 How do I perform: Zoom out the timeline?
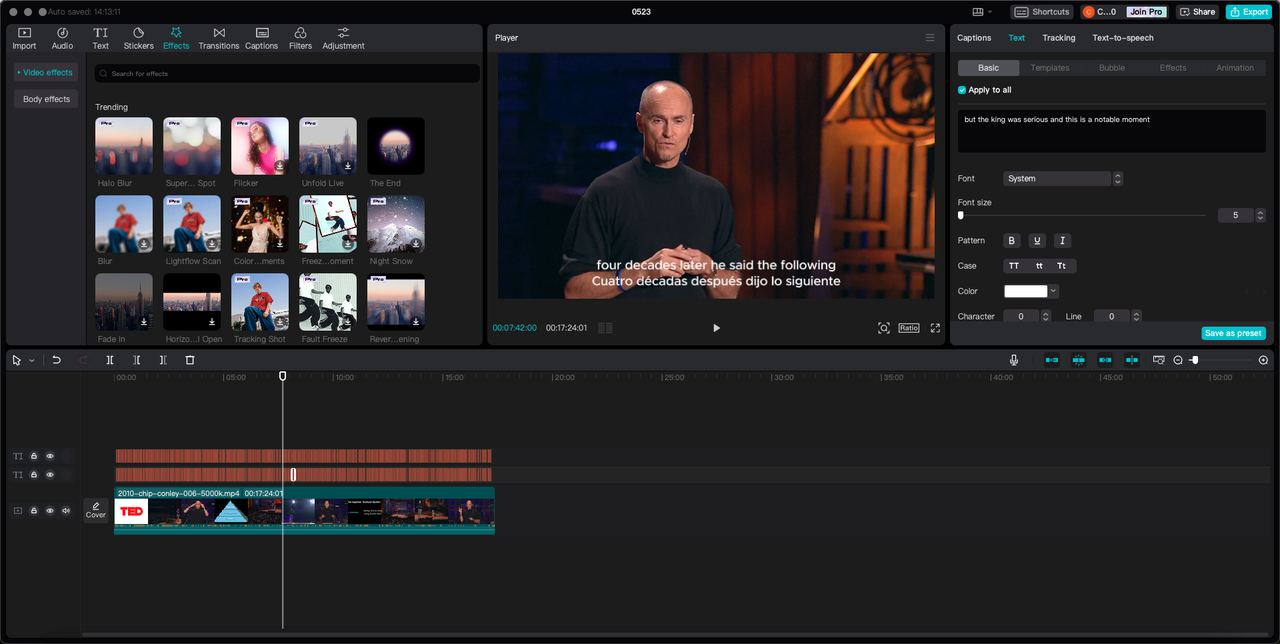pos(1178,360)
